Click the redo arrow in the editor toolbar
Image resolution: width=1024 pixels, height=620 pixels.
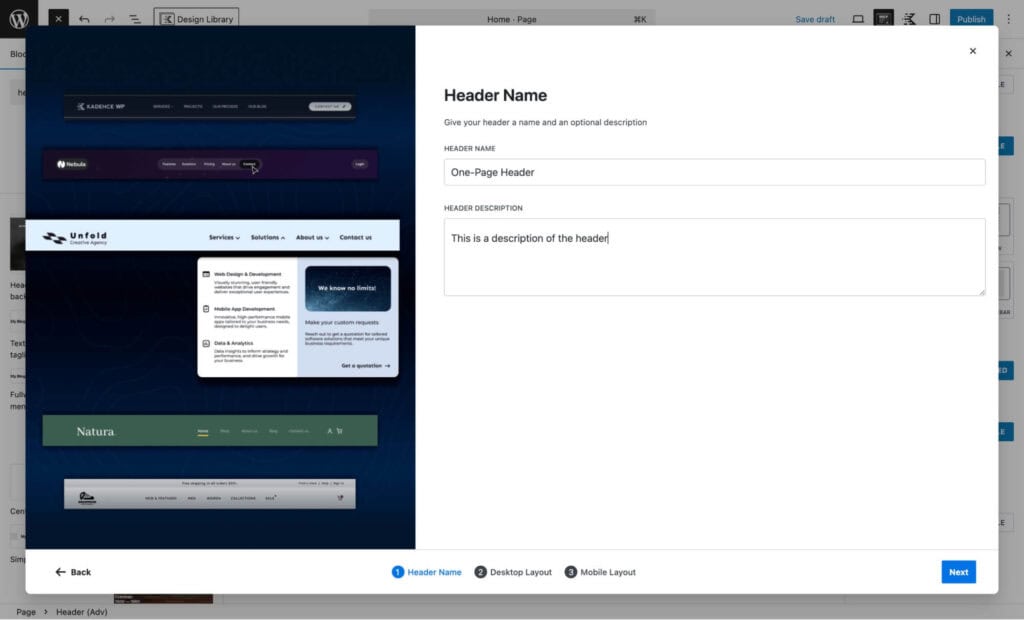[x=109, y=19]
